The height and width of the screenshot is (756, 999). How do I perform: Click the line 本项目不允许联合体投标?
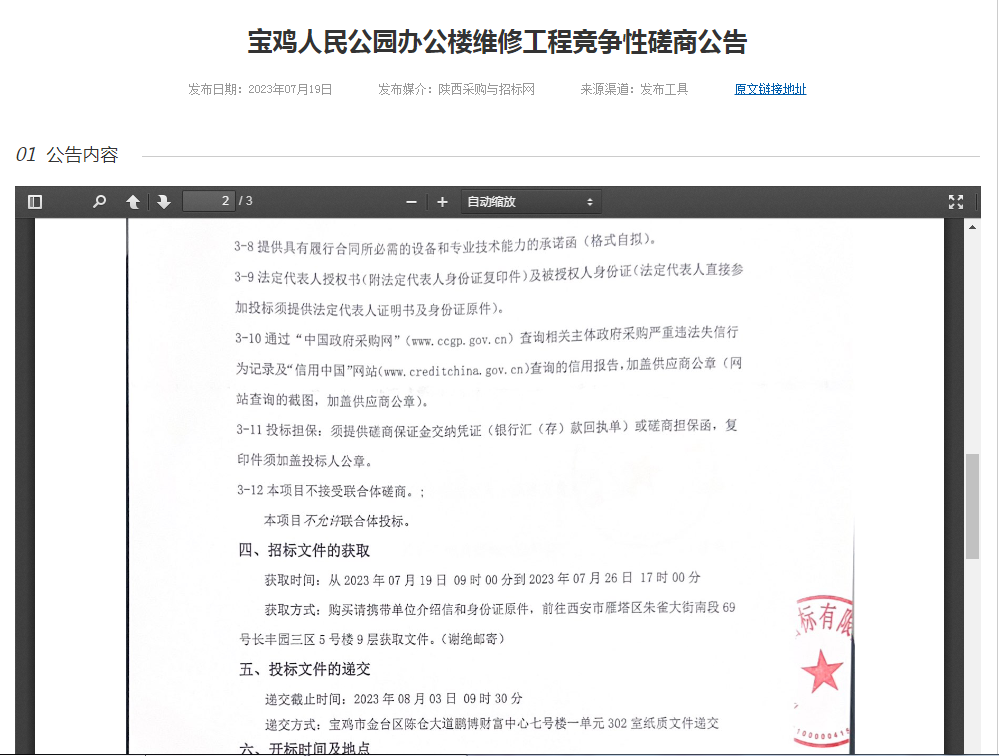[x=337, y=520]
